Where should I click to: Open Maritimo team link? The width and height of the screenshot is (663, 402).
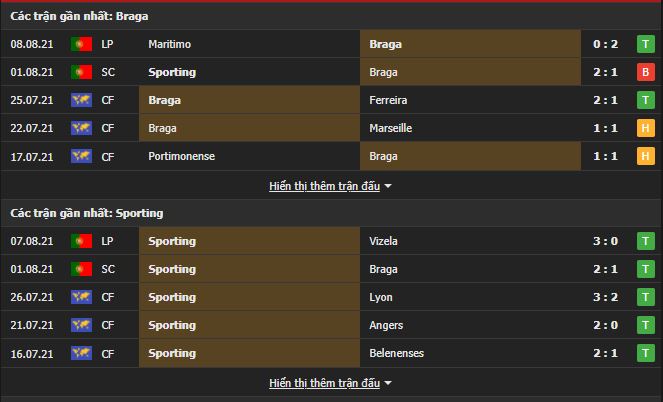171,44
